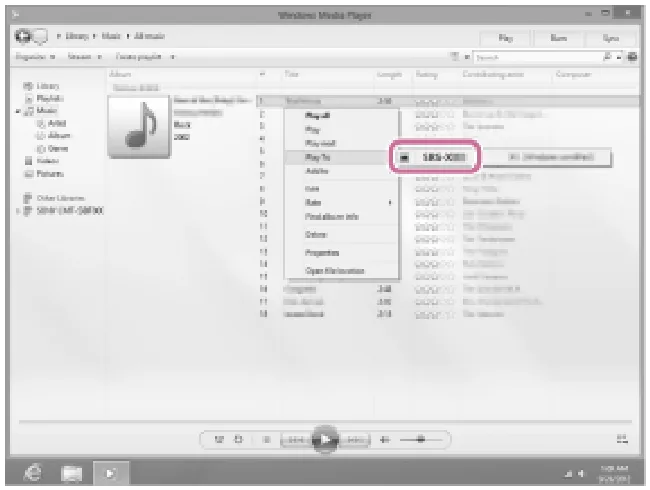Start playback with the round Play button
Image resolution: width=650 pixels, height=490 pixels.
tap(325, 439)
